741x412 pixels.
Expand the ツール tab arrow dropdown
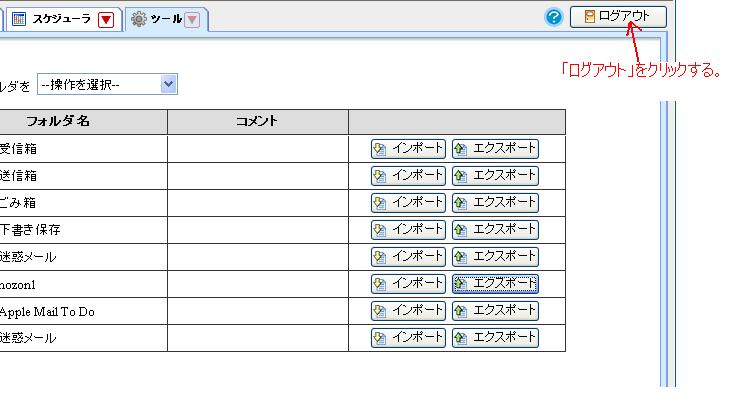coord(192,20)
